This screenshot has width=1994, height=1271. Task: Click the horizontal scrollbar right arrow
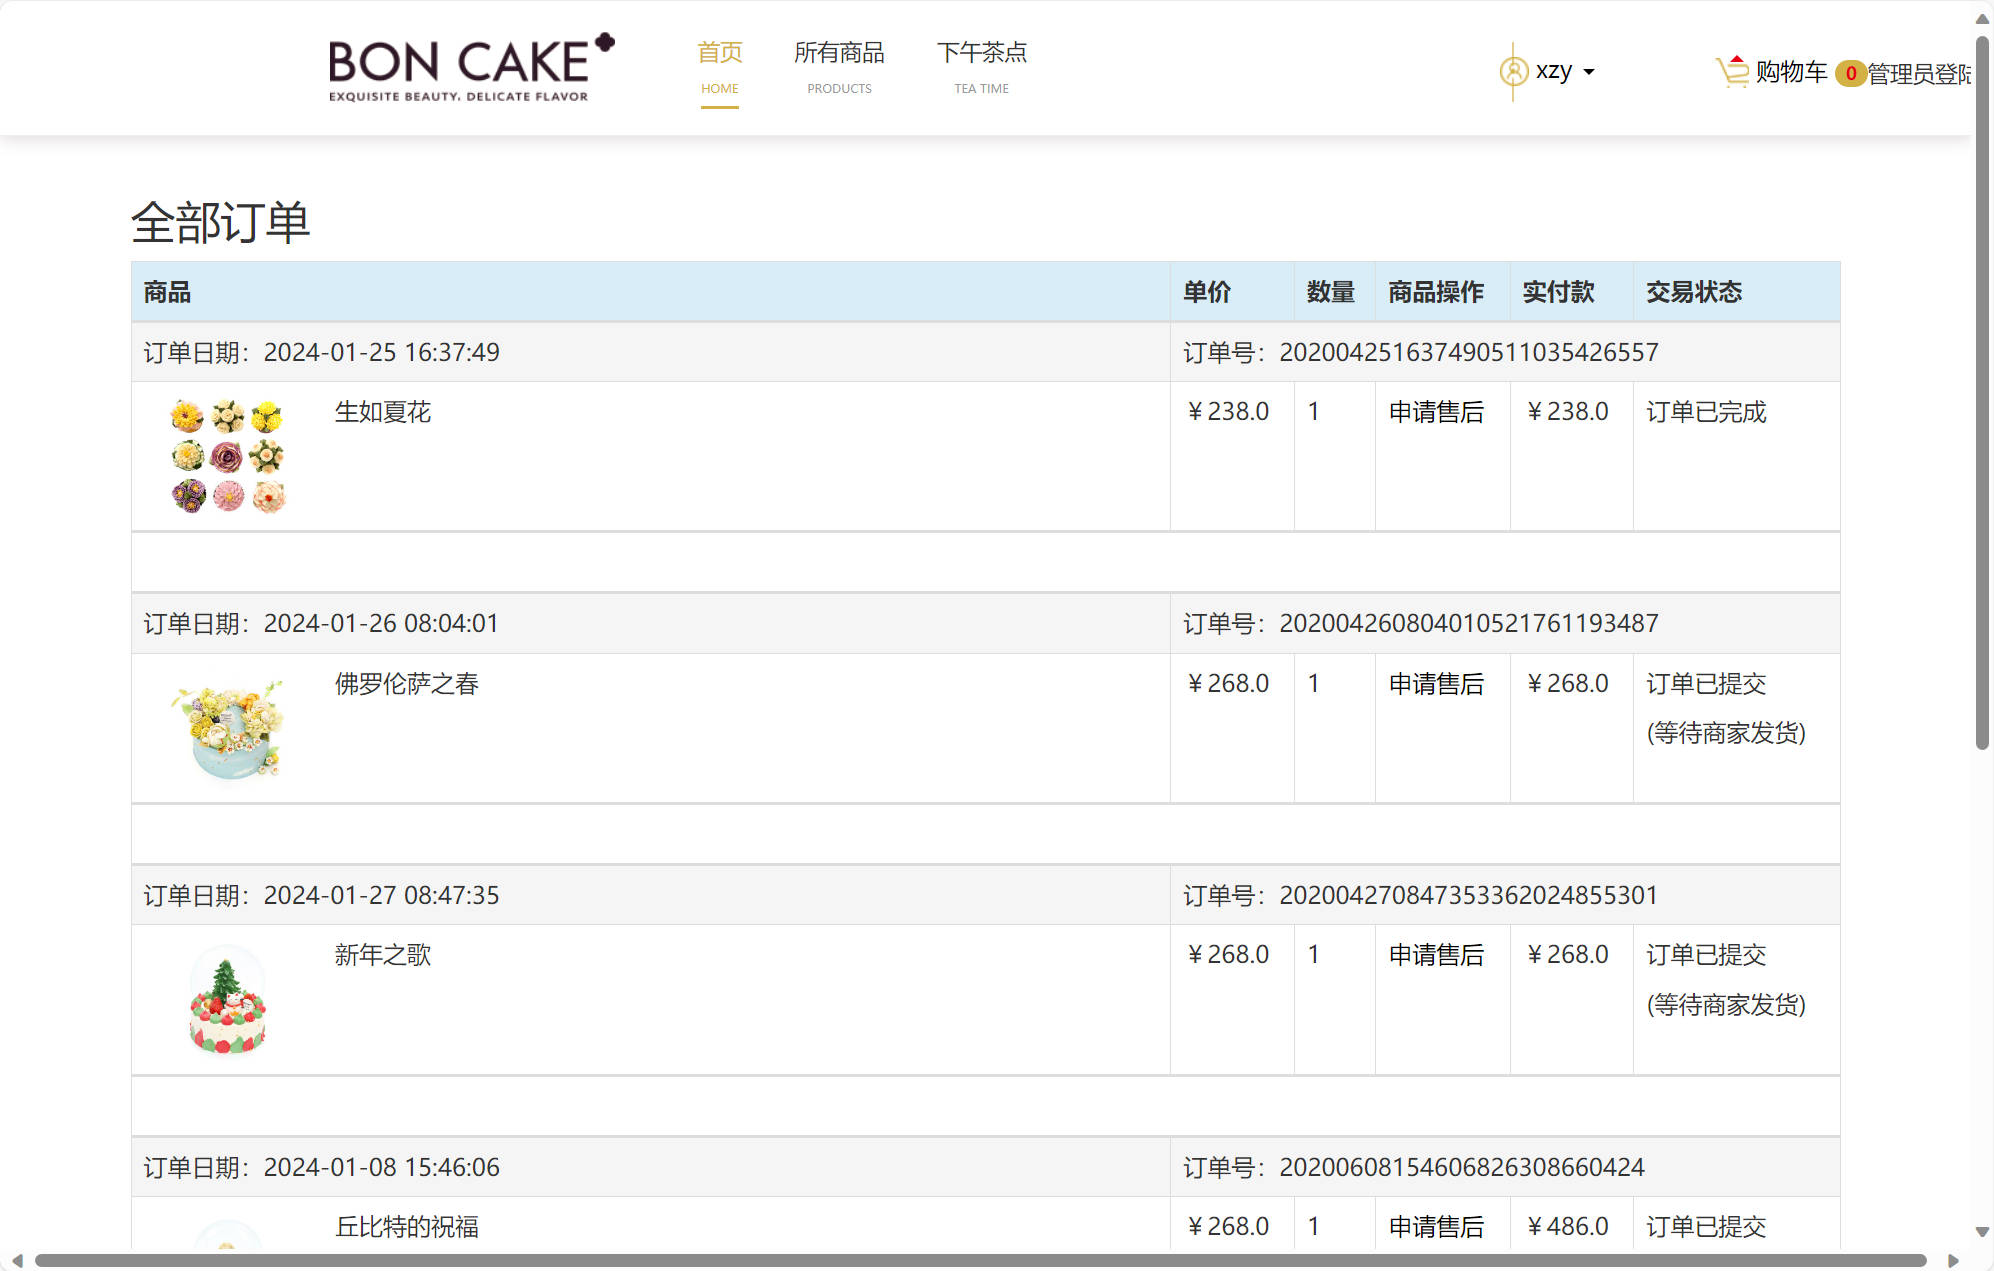coord(1953,1261)
